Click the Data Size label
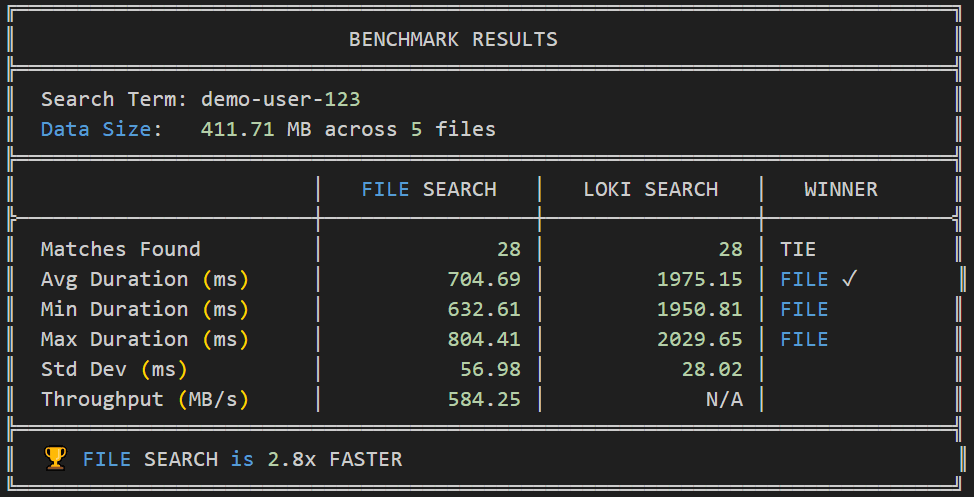The image size is (974, 497). pyautogui.click(x=102, y=129)
